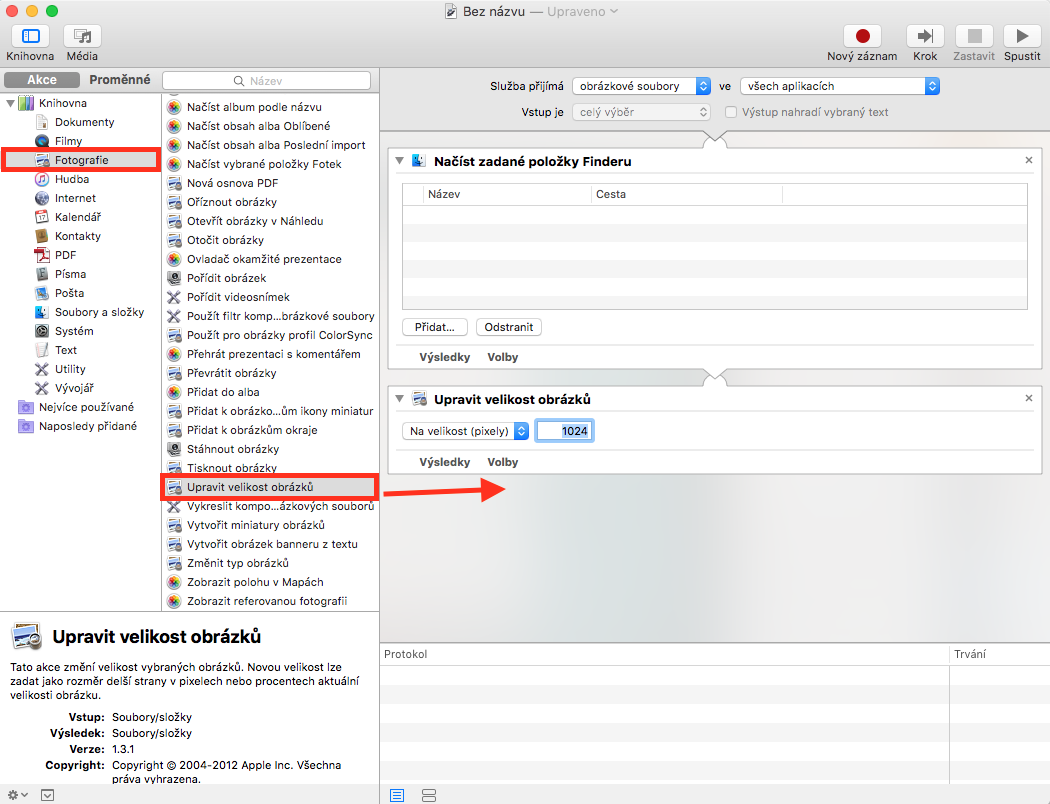Screen dimensions: 1050x804
Task: Show the log list view icon at bottom
Action: (397, 795)
